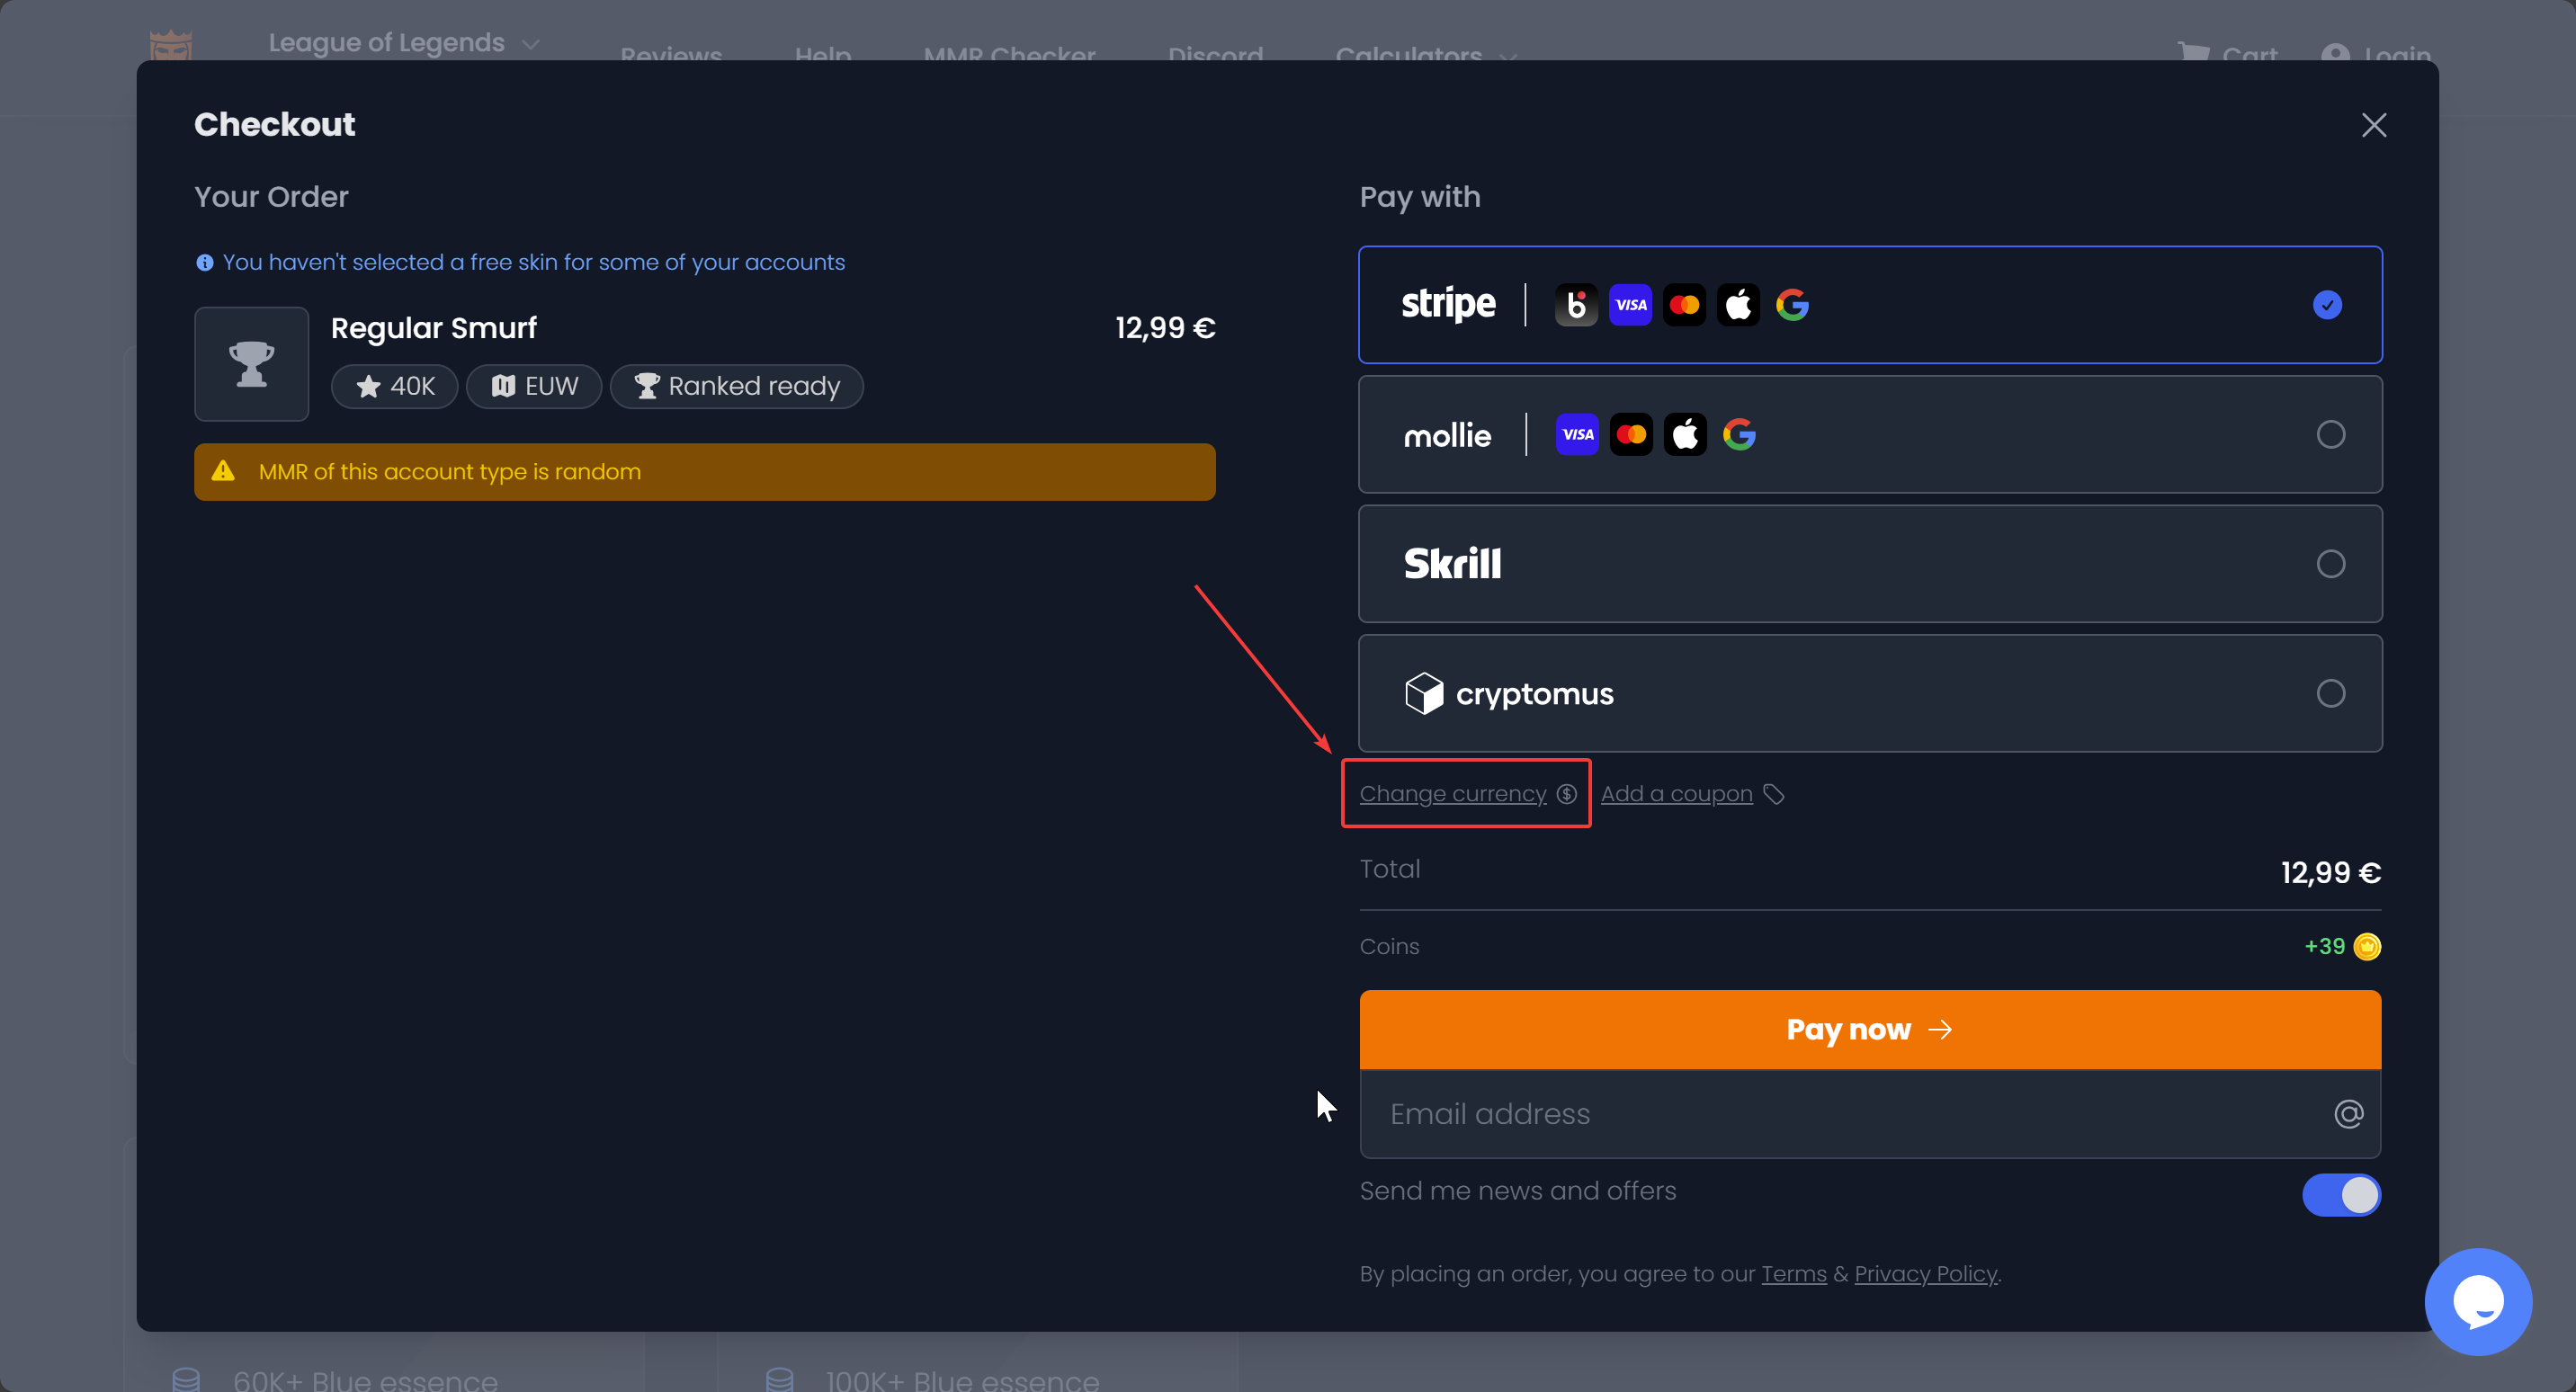This screenshot has height=1392, width=2576.
Task: Click the 'Pay with' heading
Action: 1419,197
